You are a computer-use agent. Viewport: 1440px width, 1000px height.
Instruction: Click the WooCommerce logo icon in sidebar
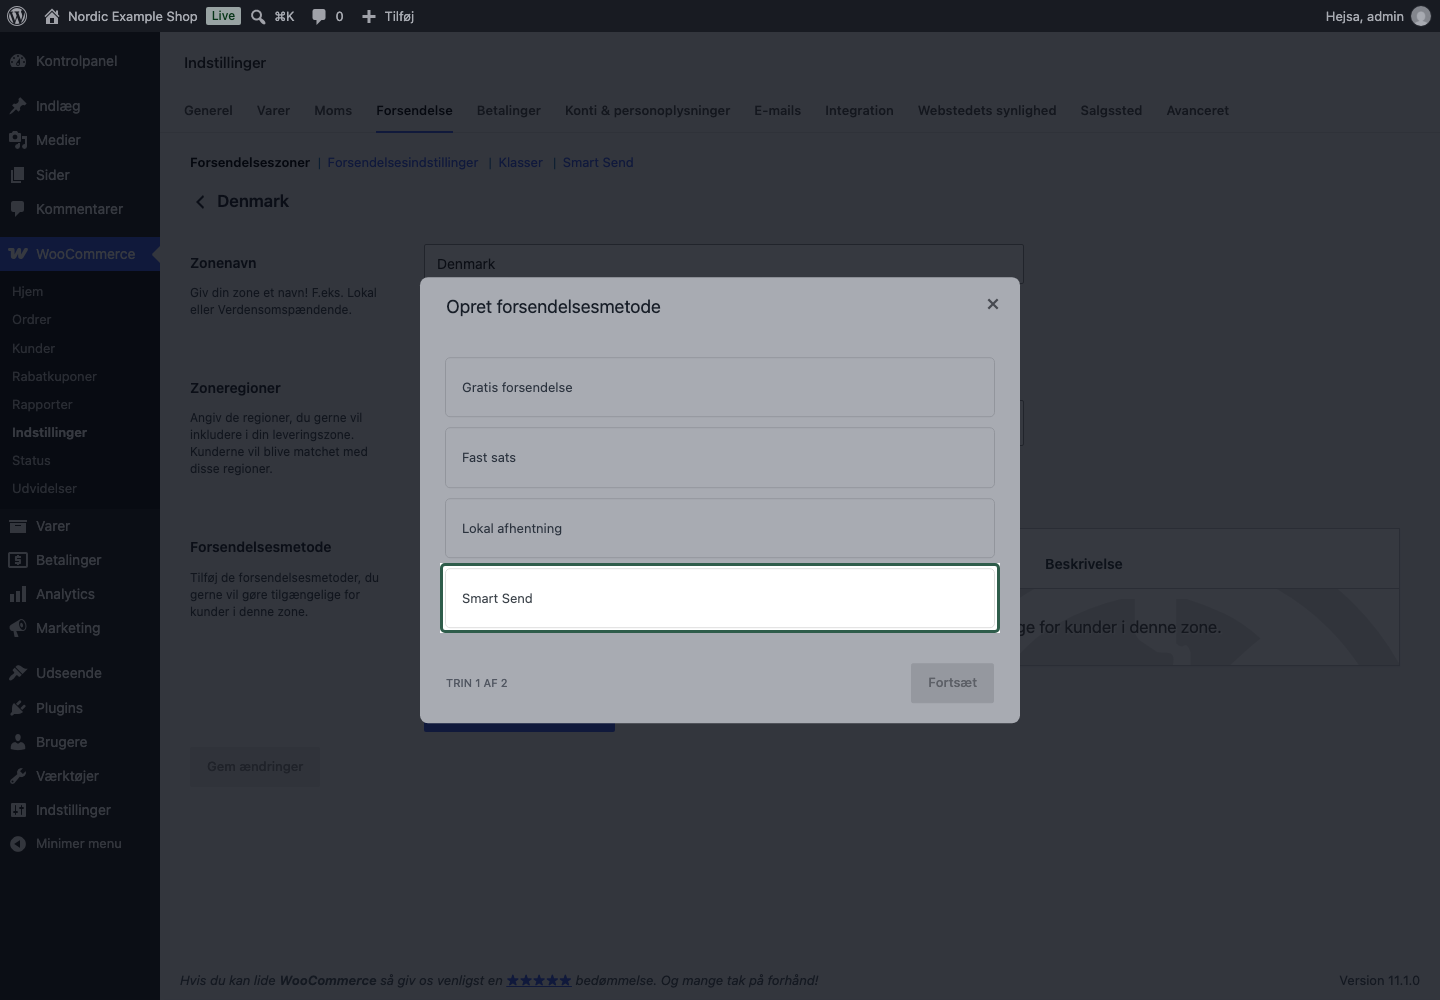tap(18, 254)
